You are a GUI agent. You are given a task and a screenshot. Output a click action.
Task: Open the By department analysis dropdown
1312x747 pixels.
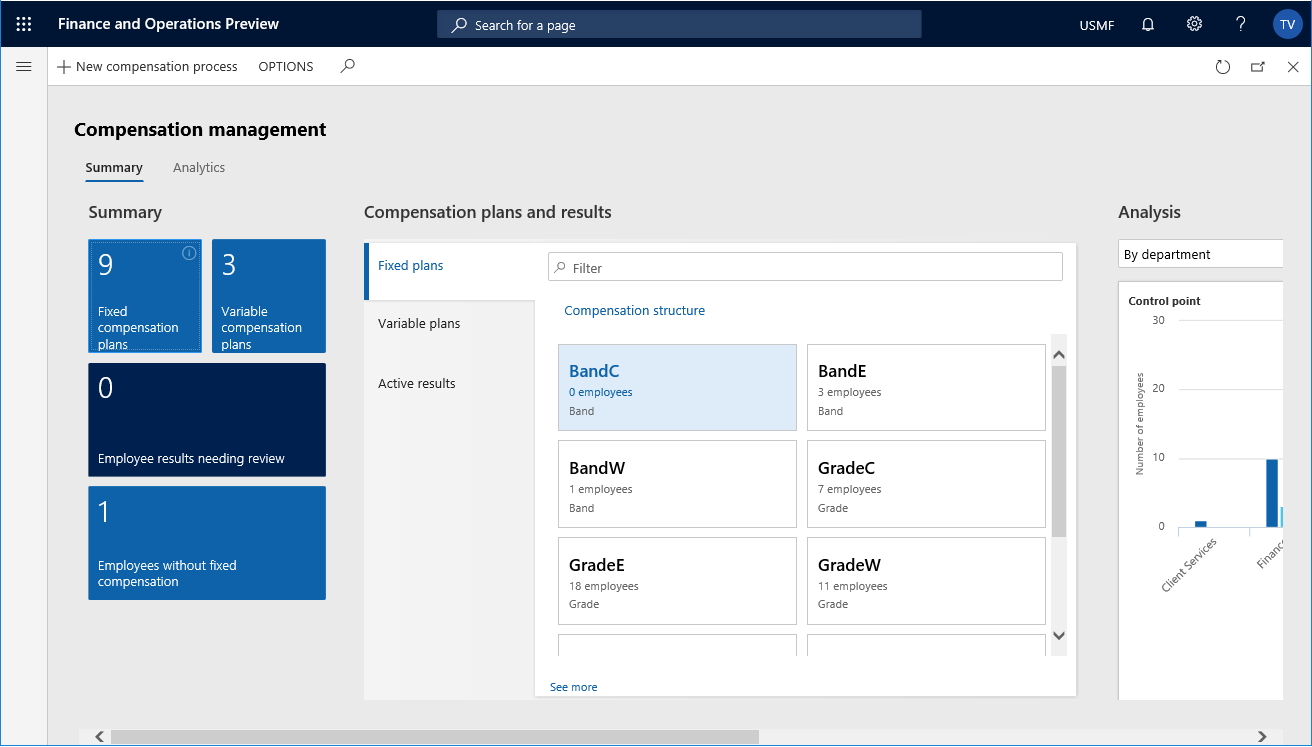1200,253
